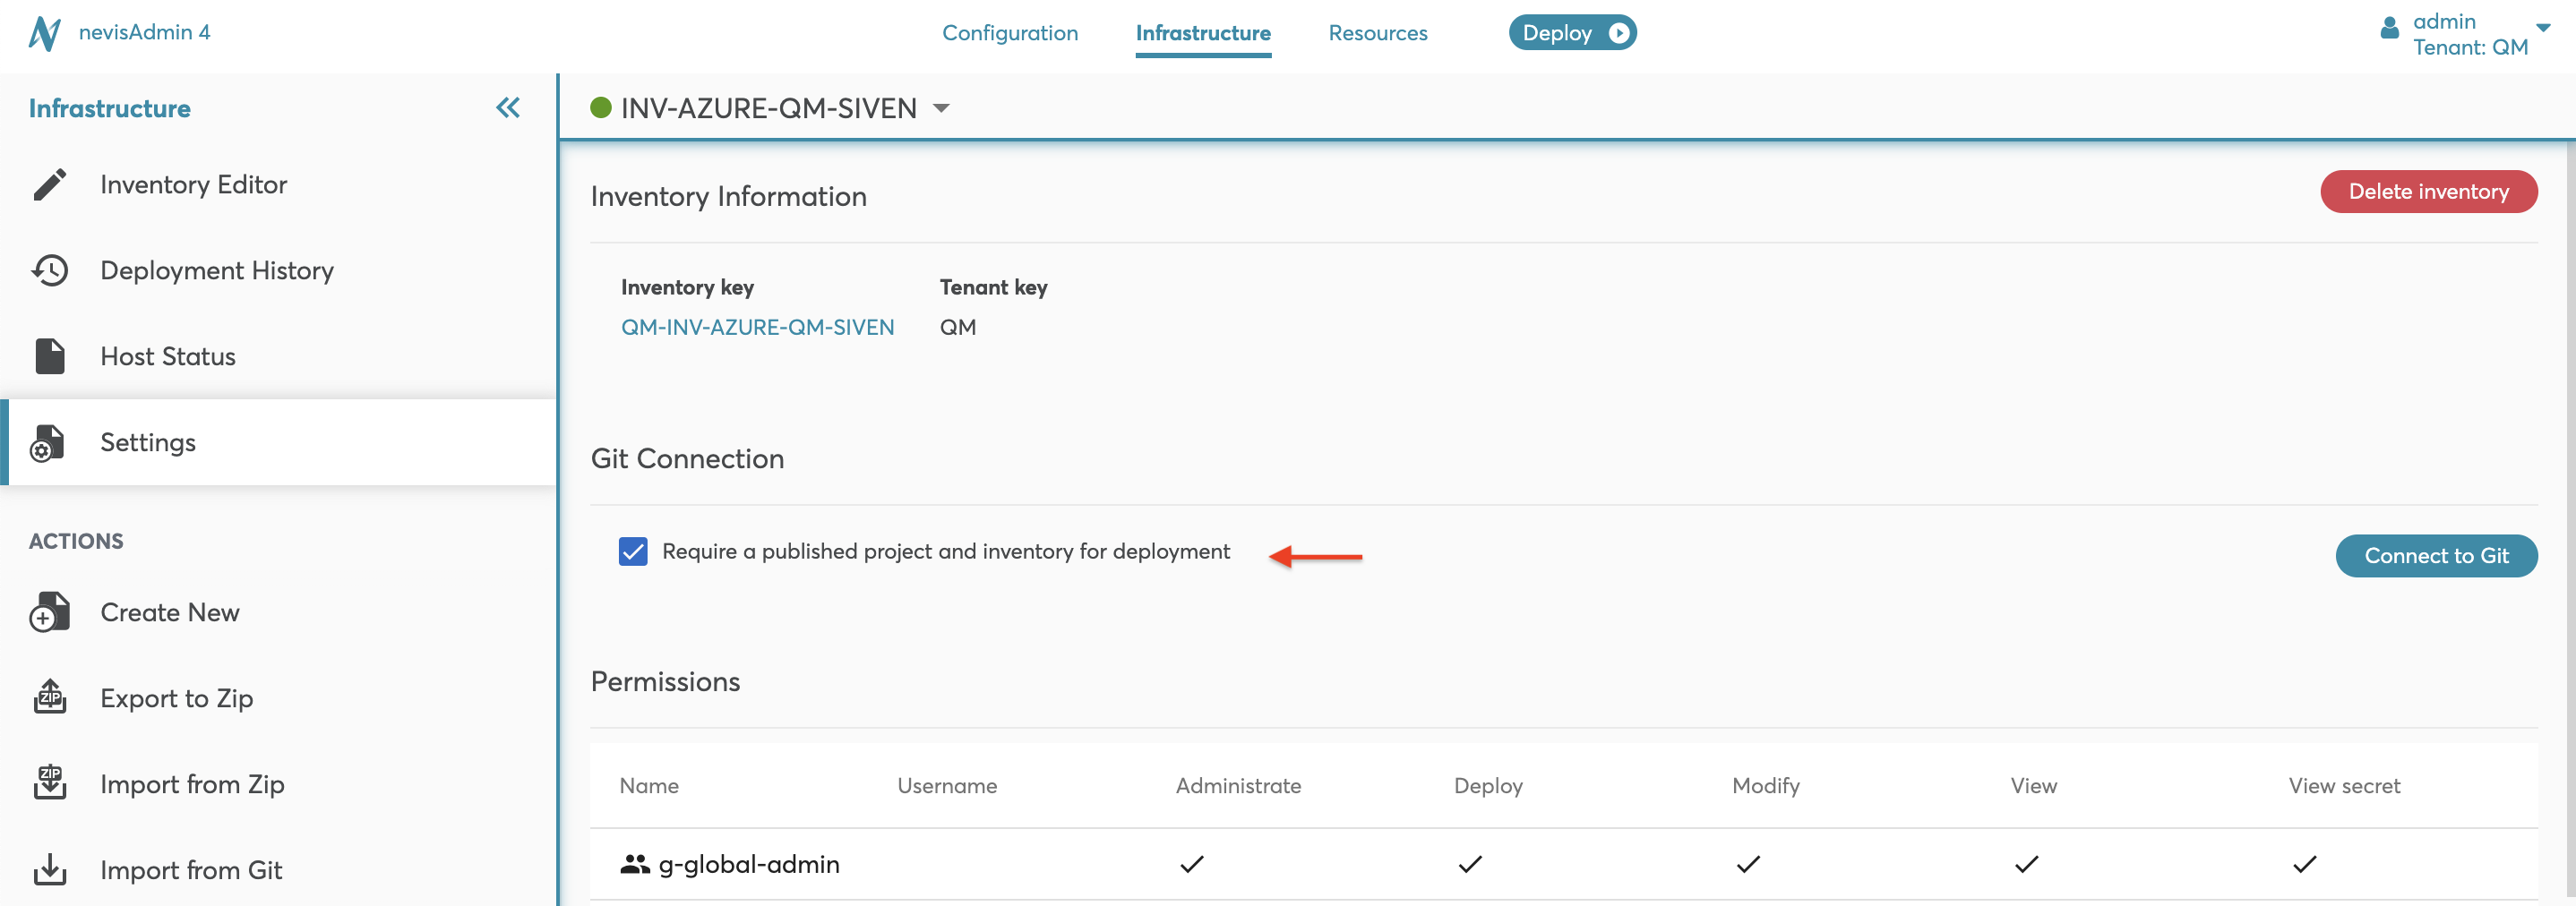
Task: Click g-global-admin Administrate checkmark
Action: pyautogui.click(x=1191, y=864)
